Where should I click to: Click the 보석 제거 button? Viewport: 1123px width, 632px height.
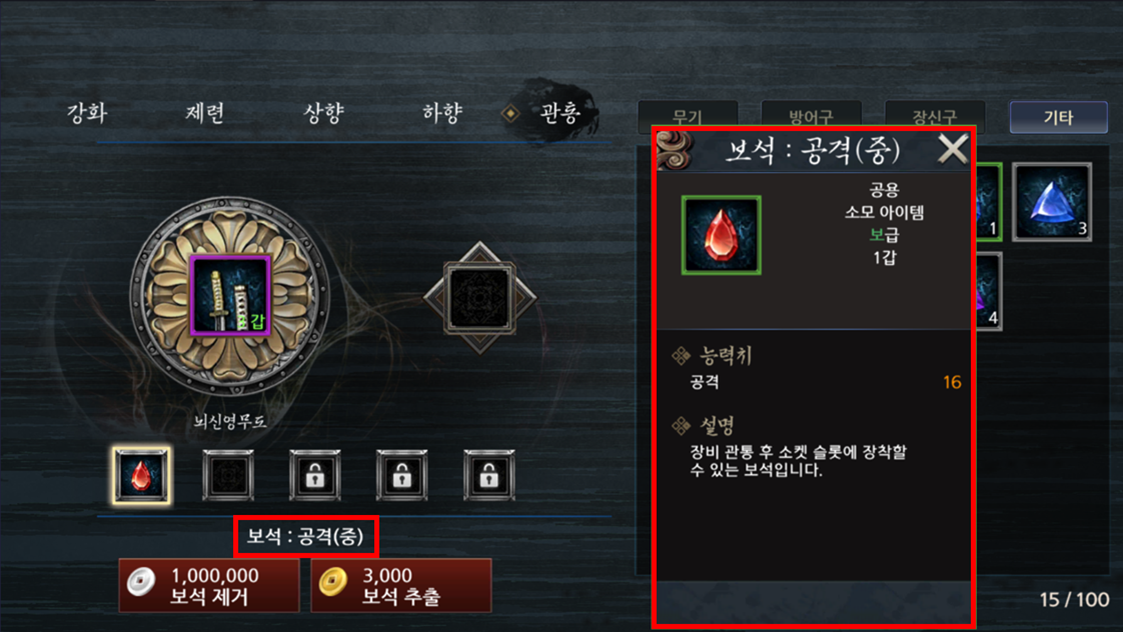click(209, 585)
